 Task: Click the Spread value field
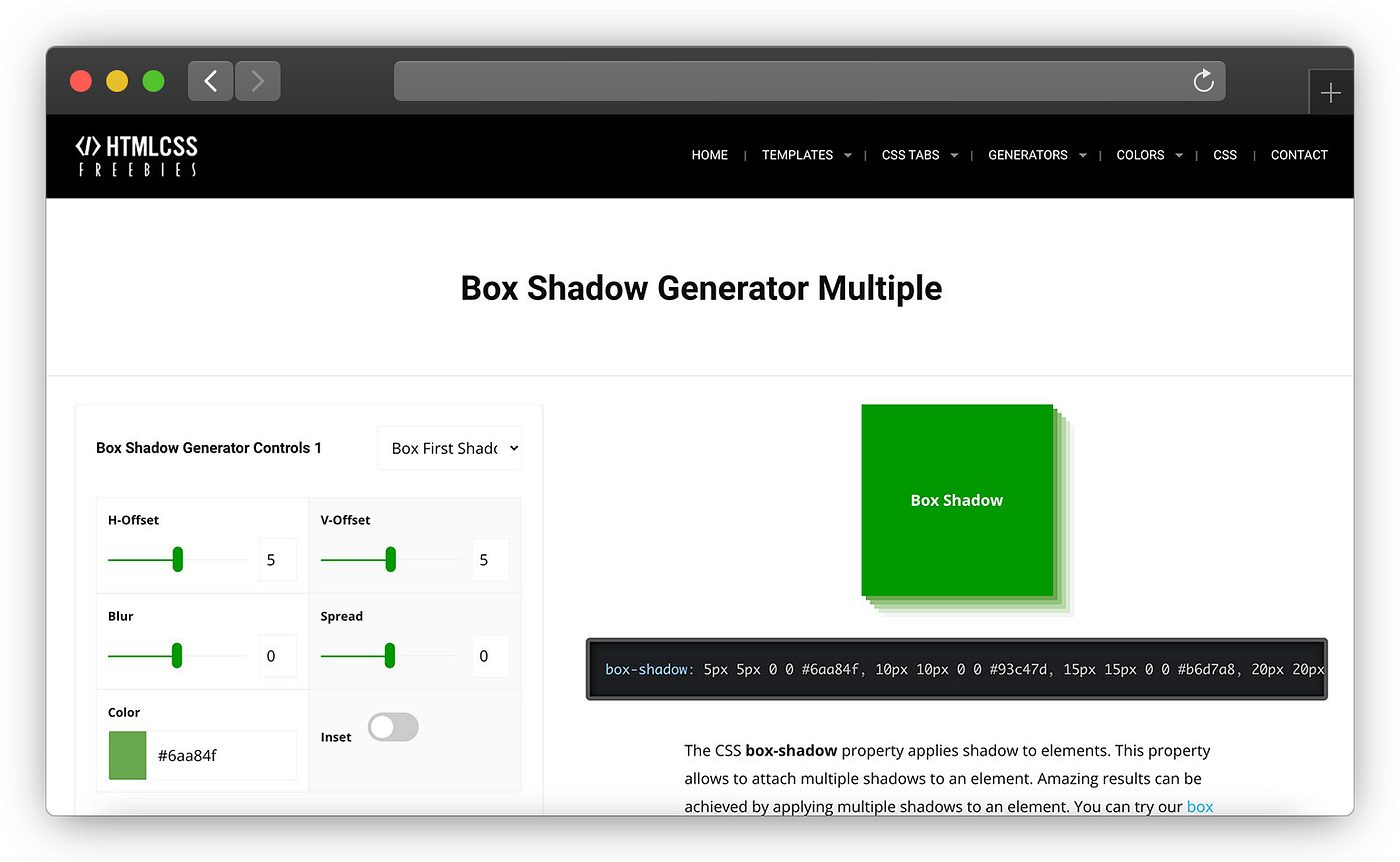[490, 656]
